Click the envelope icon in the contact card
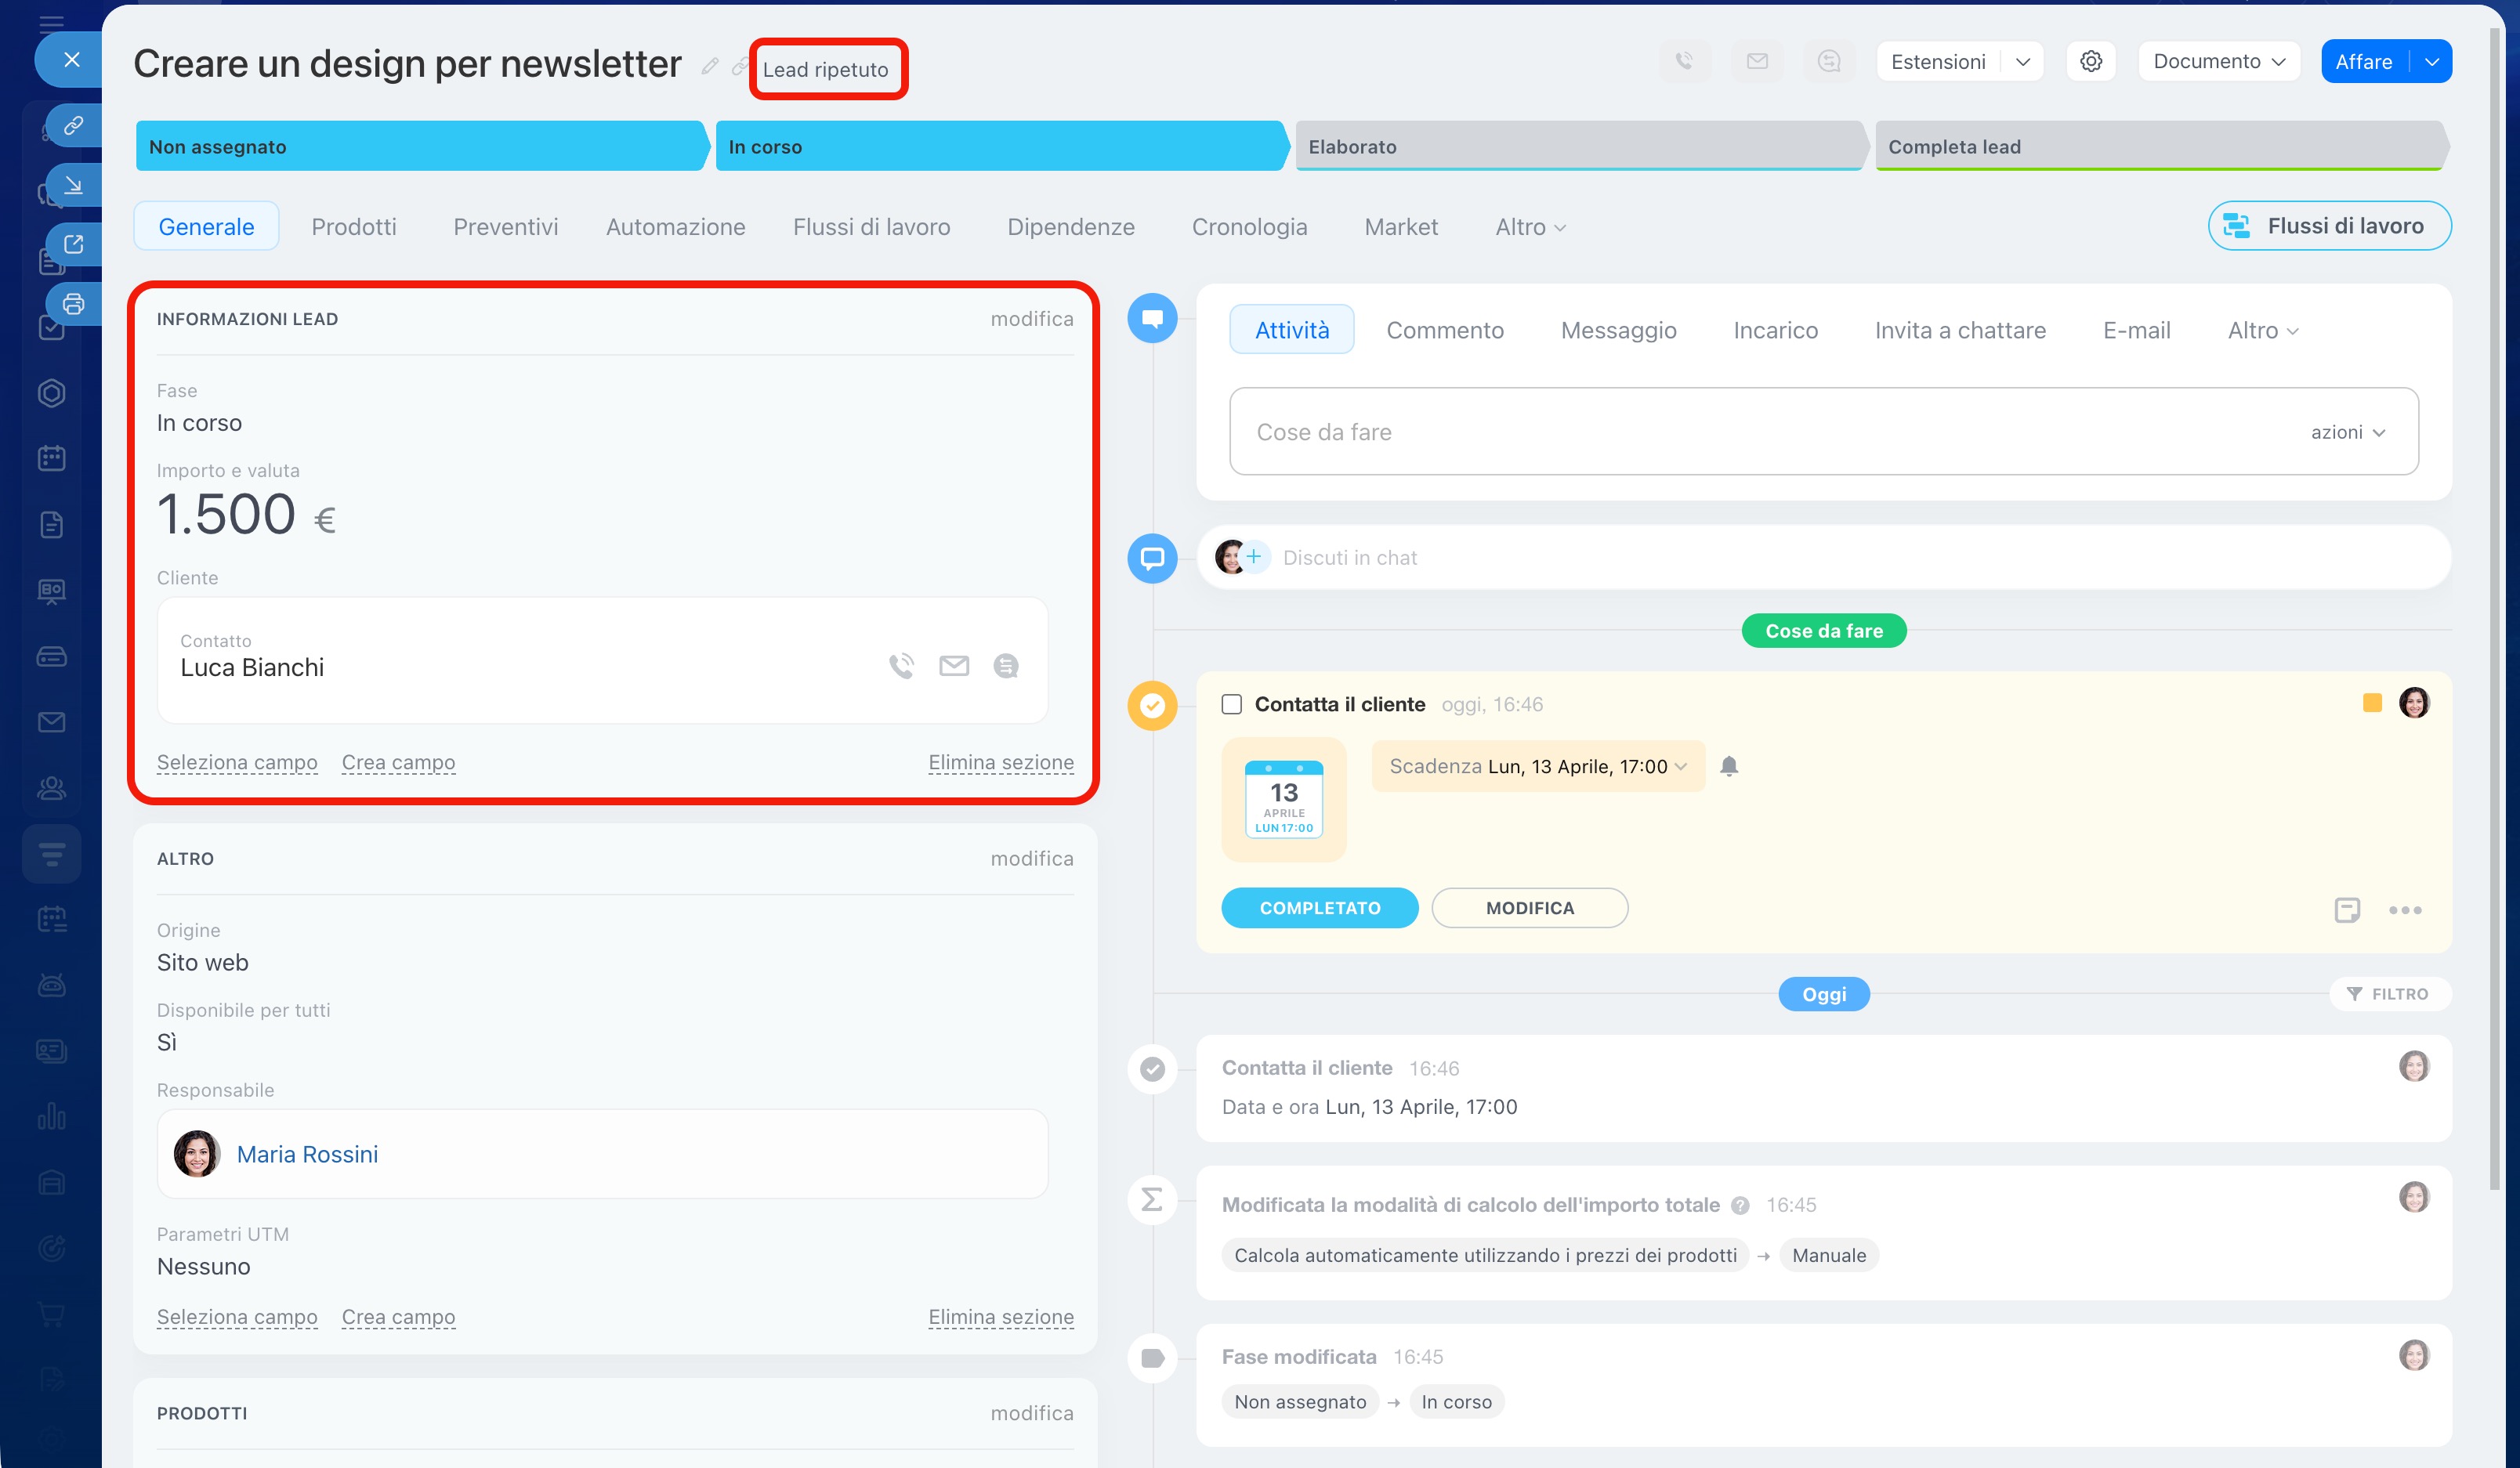 click(954, 666)
